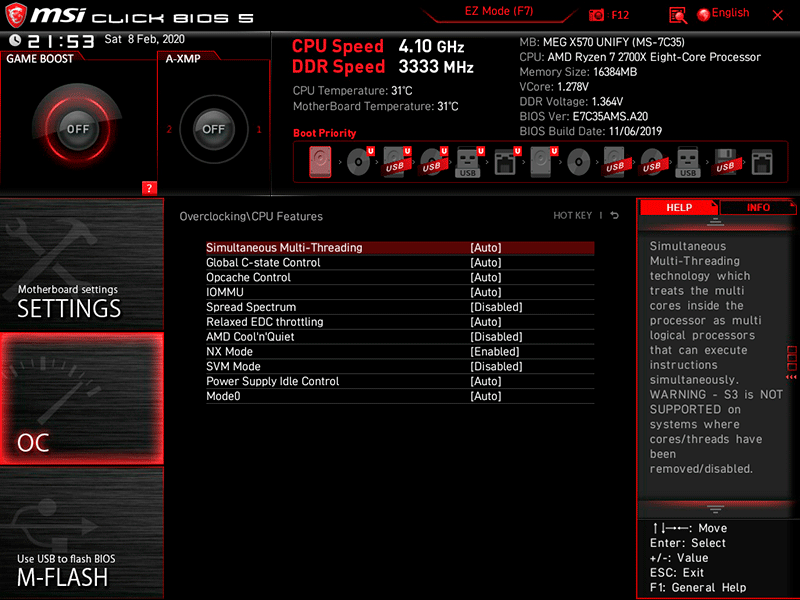The width and height of the screenshot is (800, 600).
Task: Open the HOT KEY list
Action: pyautogui.click(x=572, y=215)
